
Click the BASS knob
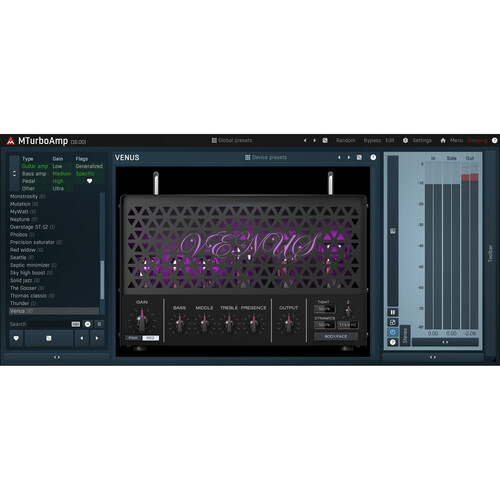tap(180, 323)
